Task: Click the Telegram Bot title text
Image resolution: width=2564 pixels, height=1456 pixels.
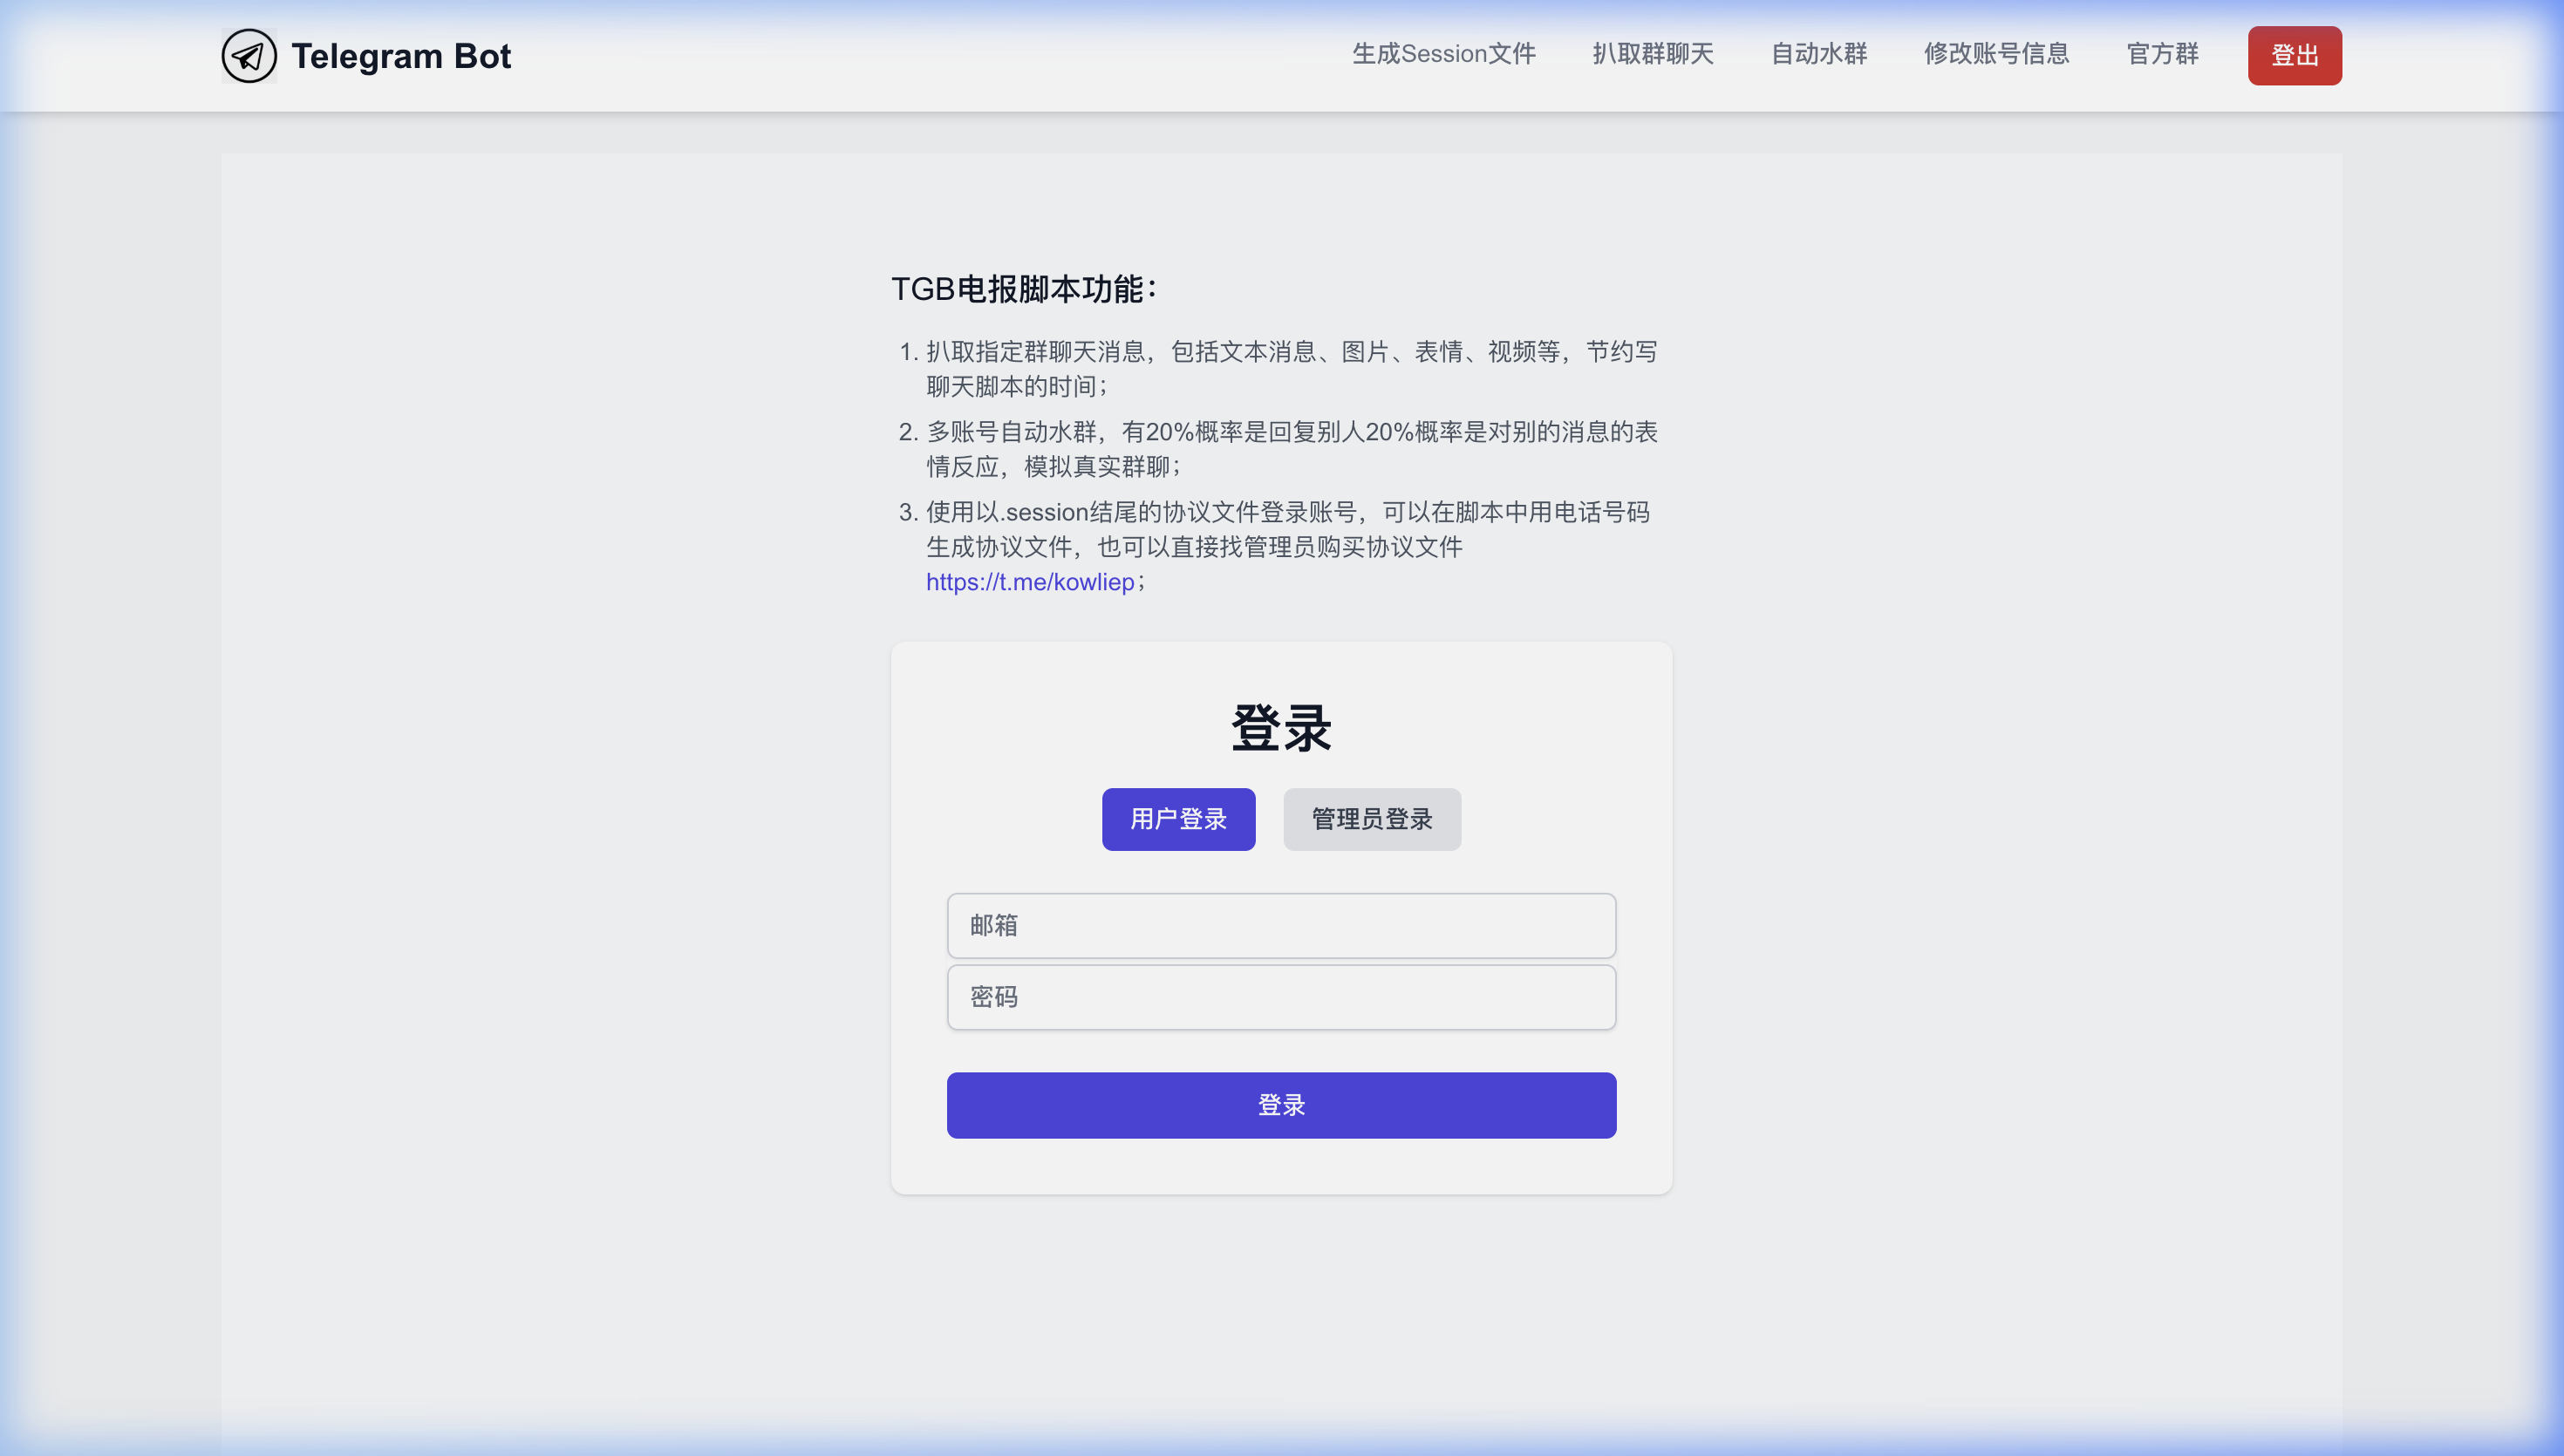Action: [401, 55]
